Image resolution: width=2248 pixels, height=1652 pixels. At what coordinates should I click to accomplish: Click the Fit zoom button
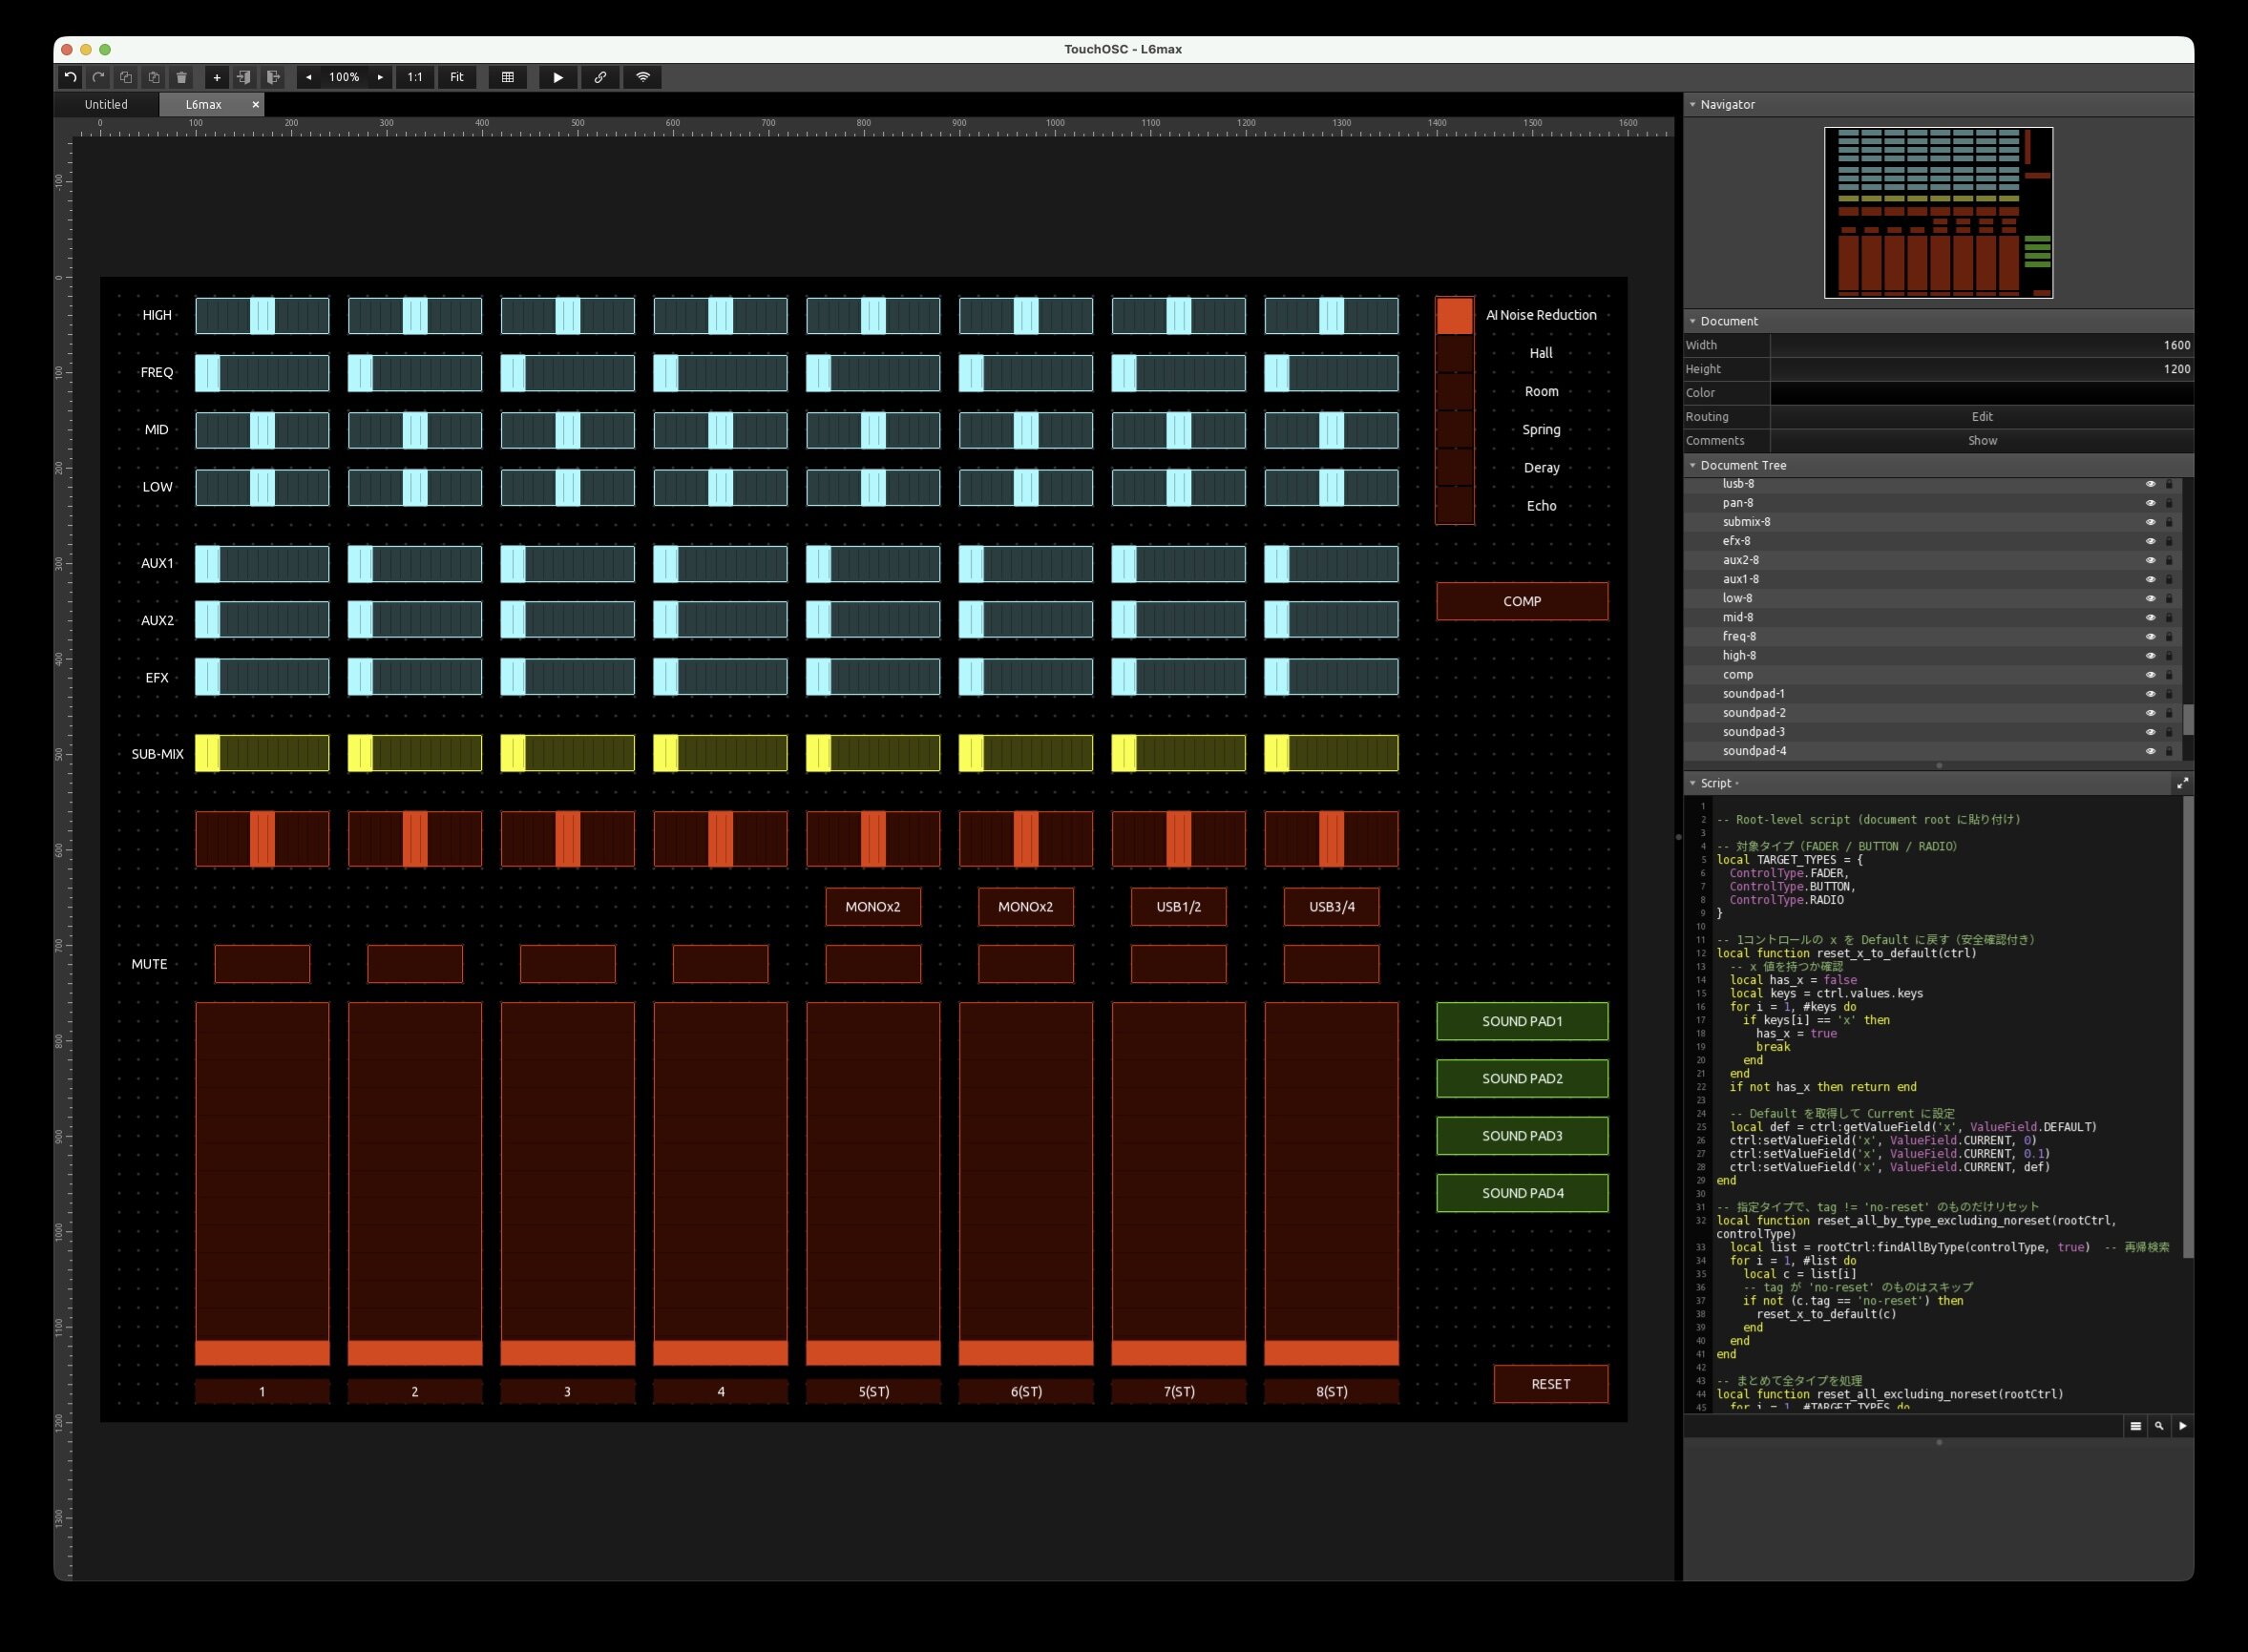click(457, 77)
